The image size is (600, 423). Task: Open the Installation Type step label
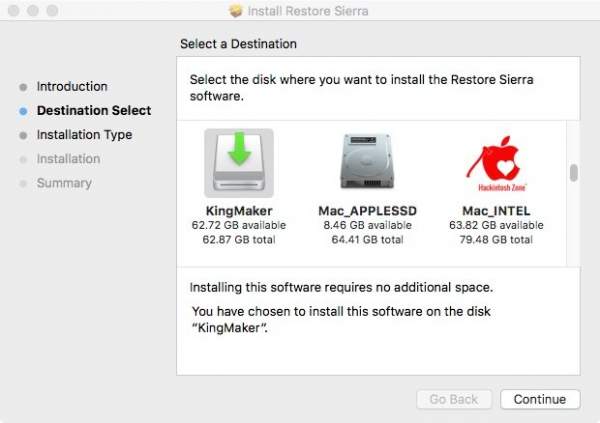[x=84, y=135]
